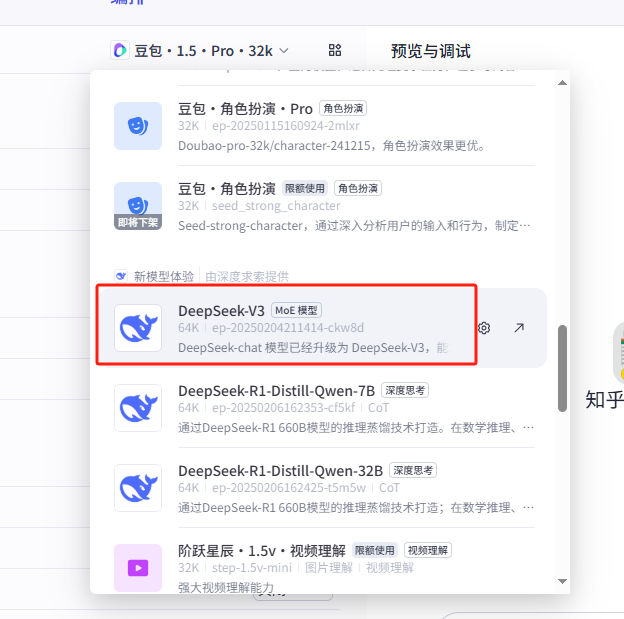Viewport: 624px width, 619px height.
Task: Click the DeepSeek-R1-Distill-Qwen-32B whale logo
Action: pyautogui.click(x=138, y=488)
